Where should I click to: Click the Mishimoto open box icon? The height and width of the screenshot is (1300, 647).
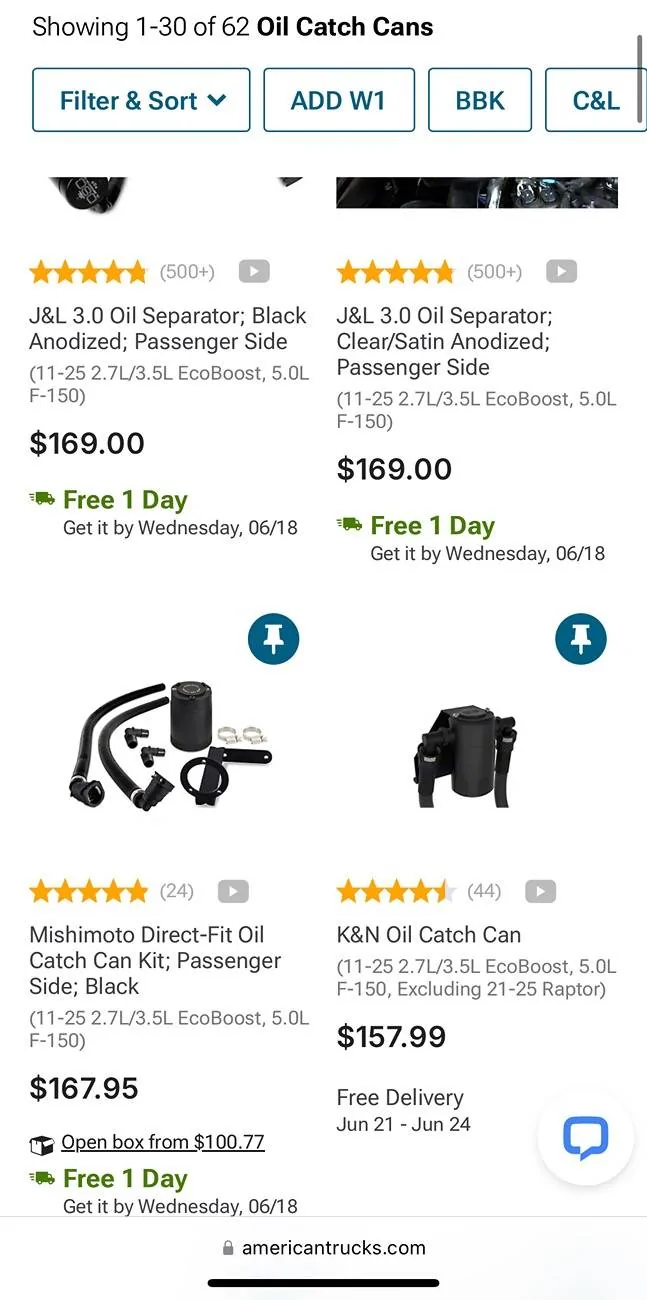42,1143
